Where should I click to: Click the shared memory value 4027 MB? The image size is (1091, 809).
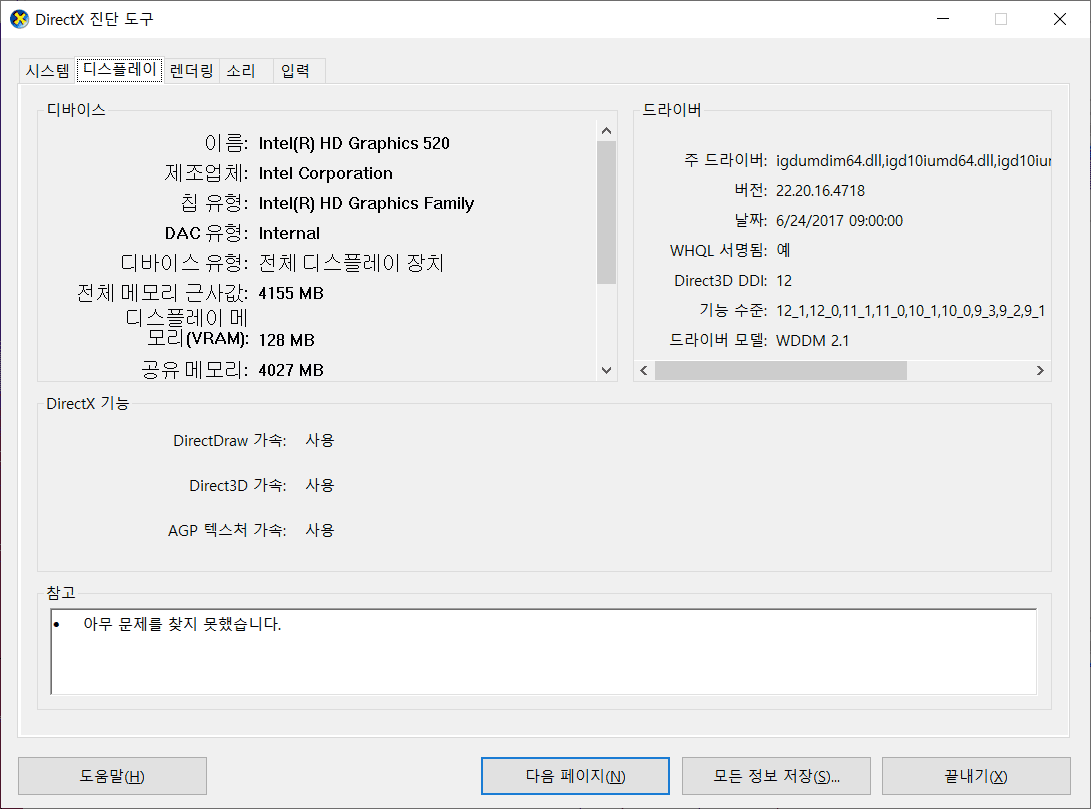tap(291, 370)
